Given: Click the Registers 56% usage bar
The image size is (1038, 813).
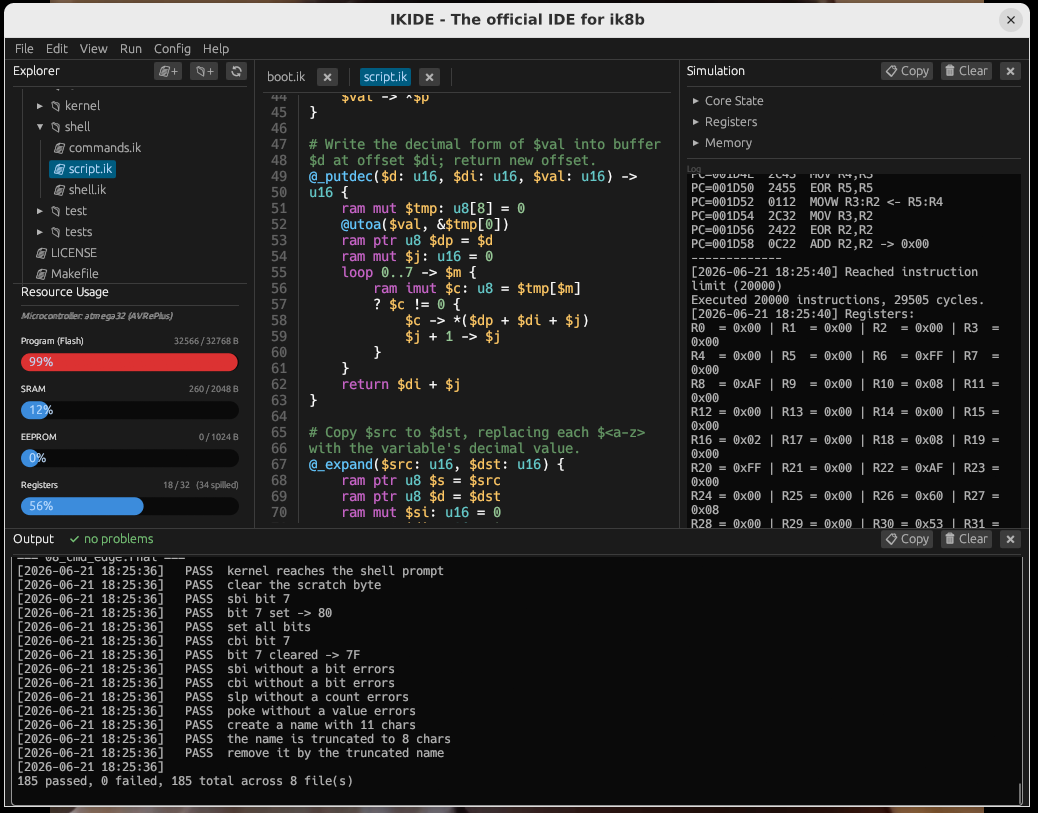Looking at the screenshot, I should click(129, 506).
